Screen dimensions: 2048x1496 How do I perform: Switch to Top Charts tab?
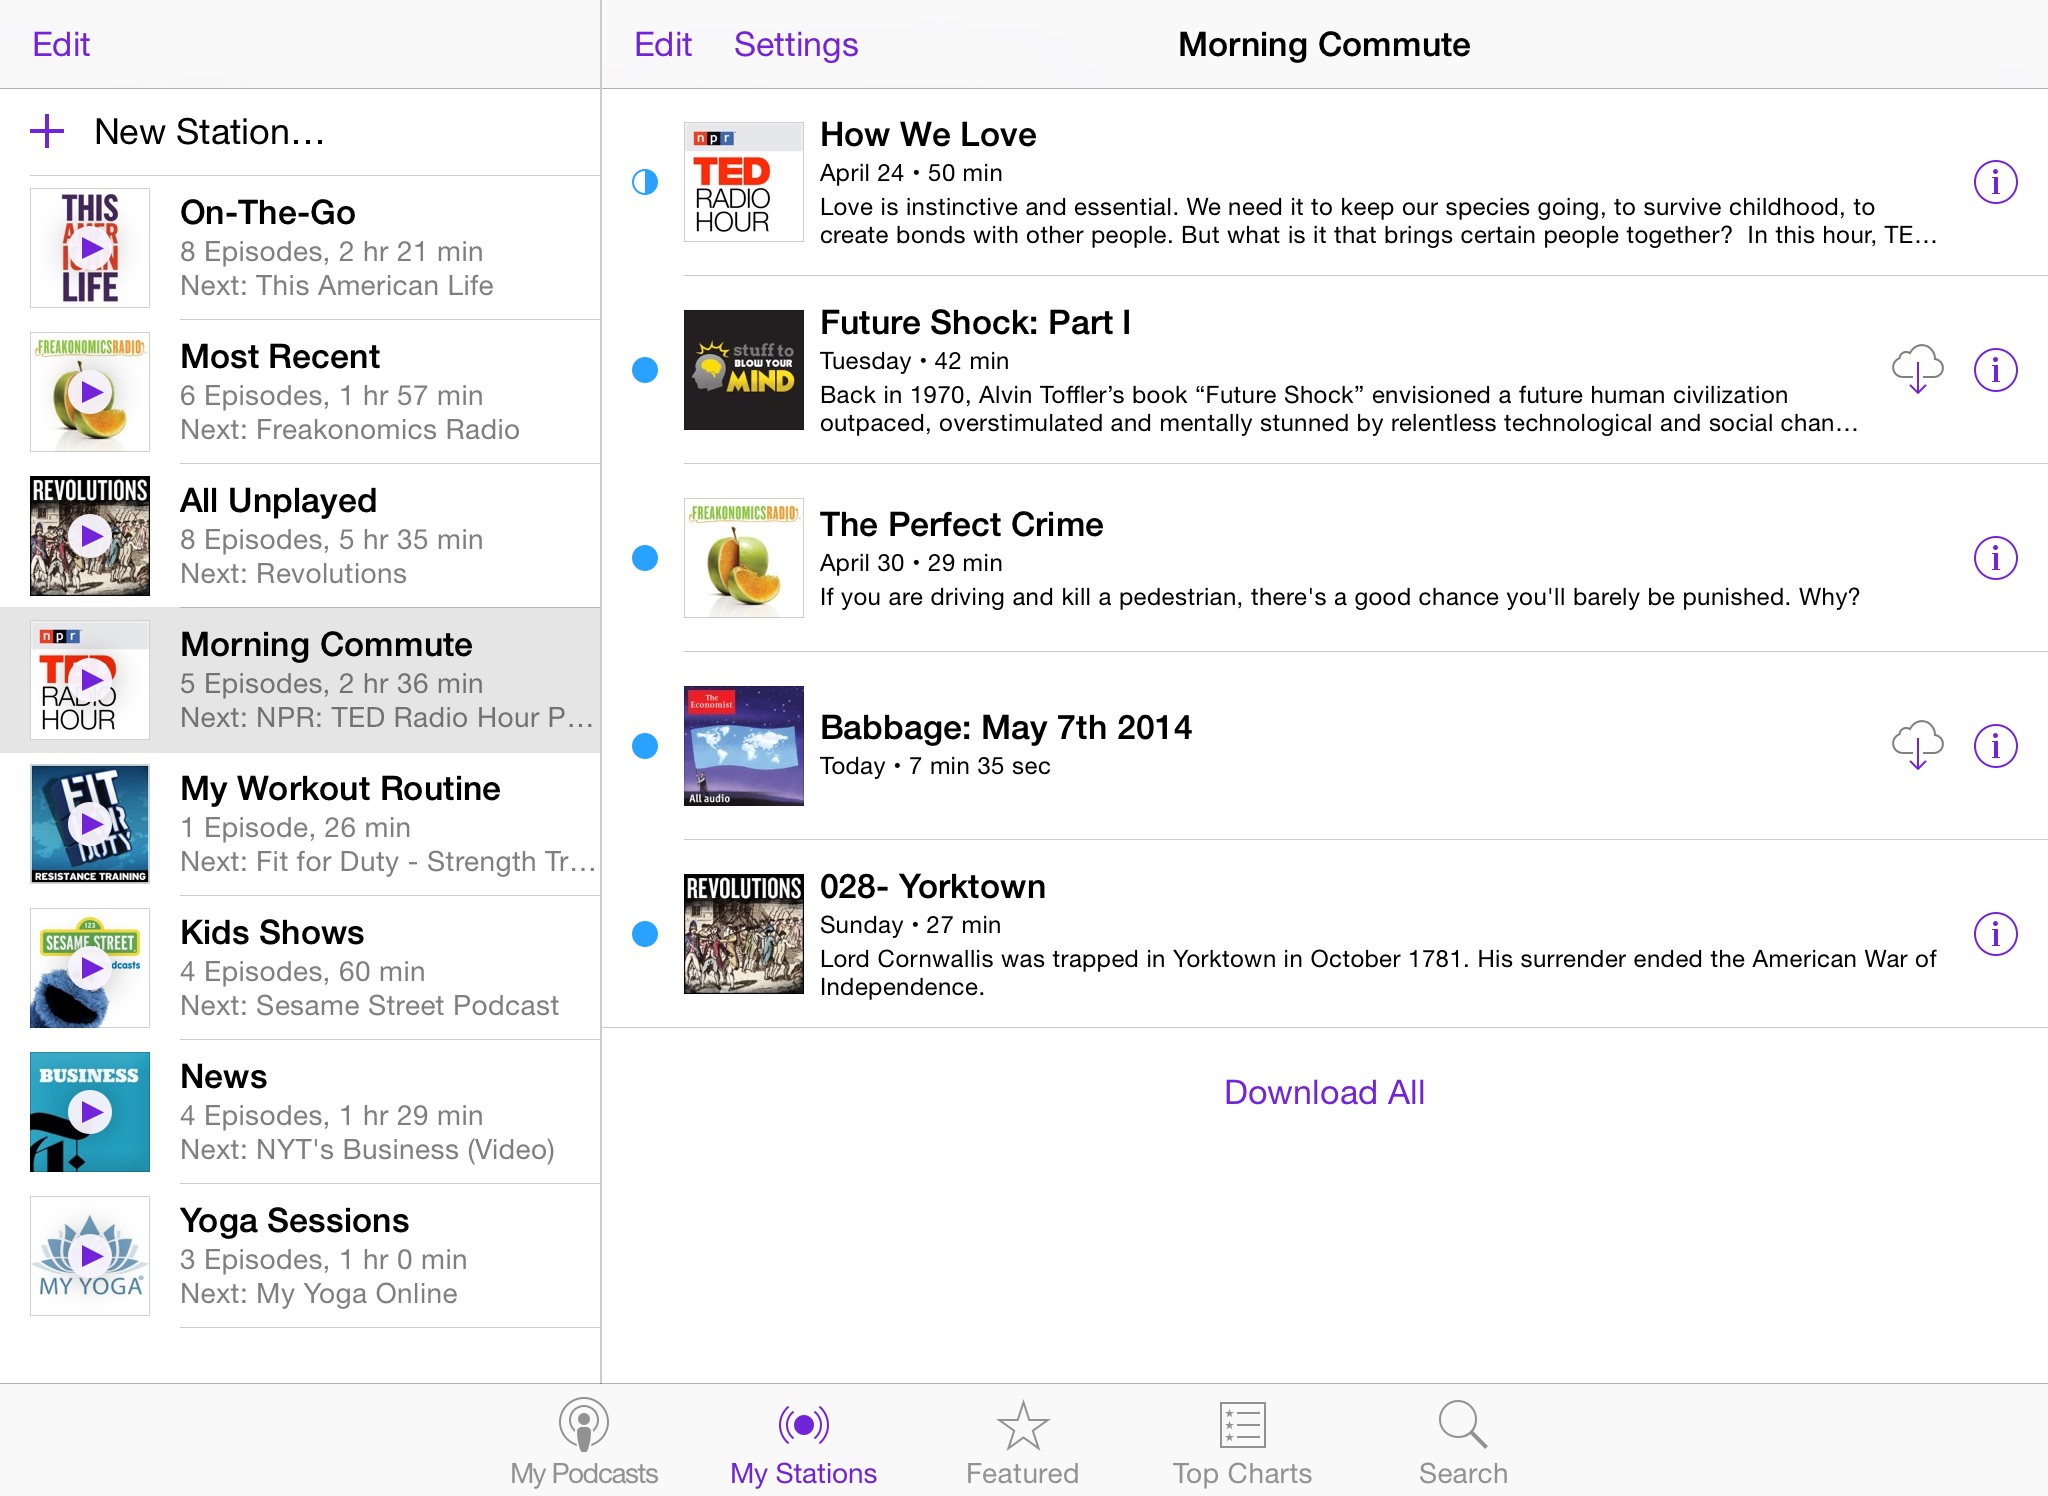click(x=1242, y=1442)
